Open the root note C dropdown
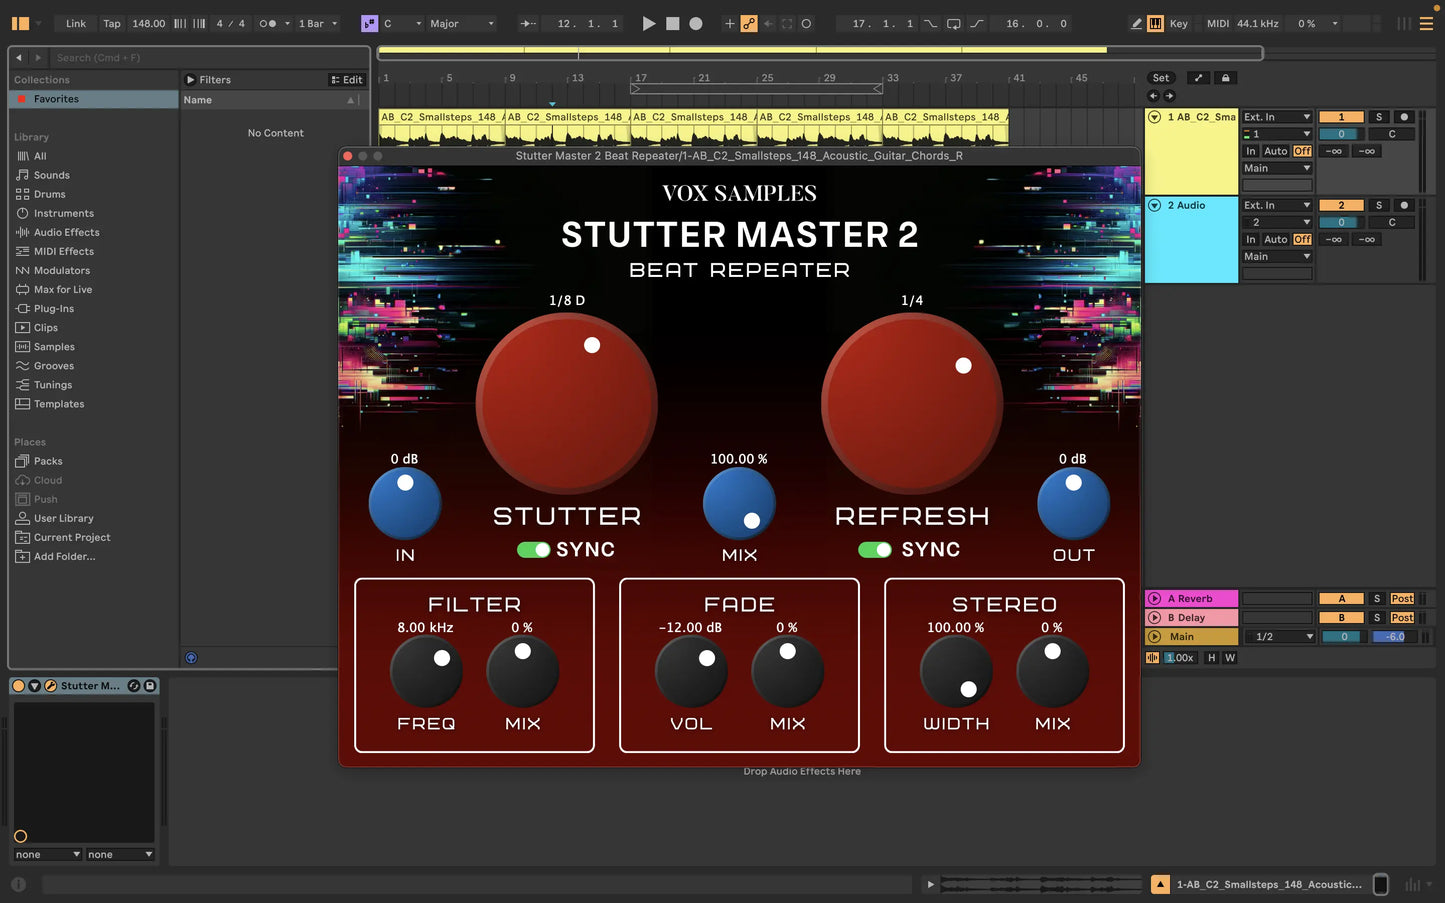 (402, 23)
